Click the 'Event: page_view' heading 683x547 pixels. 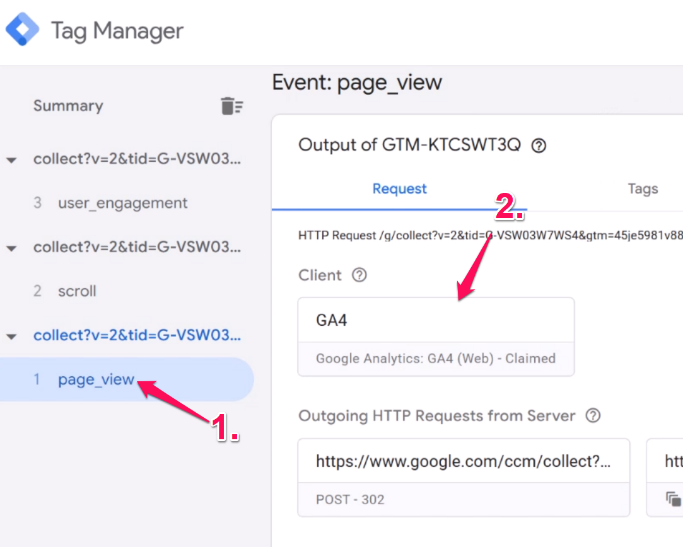click(357, 83)
